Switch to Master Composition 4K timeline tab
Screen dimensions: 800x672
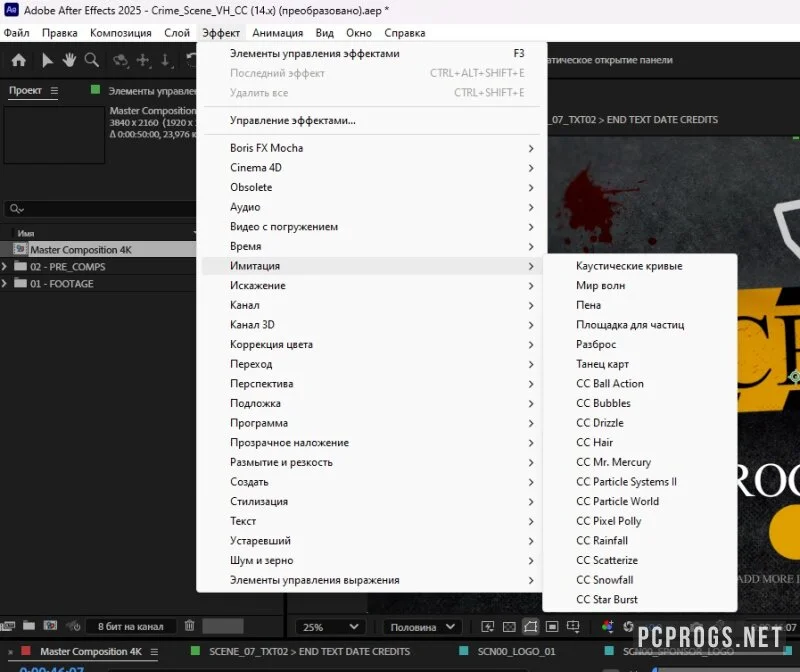coord(91,652)
